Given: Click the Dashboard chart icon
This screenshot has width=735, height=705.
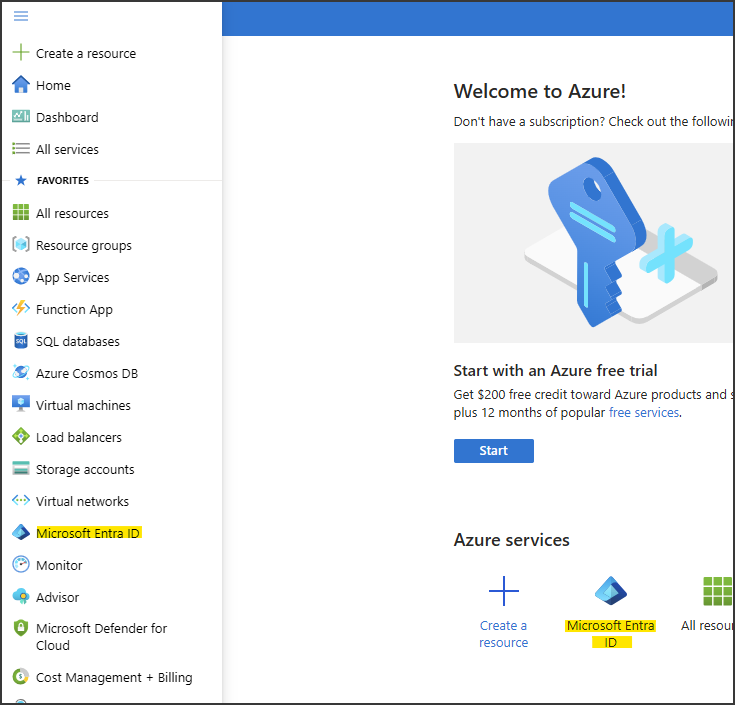Looking at the screenshot, I should point(20,117).
